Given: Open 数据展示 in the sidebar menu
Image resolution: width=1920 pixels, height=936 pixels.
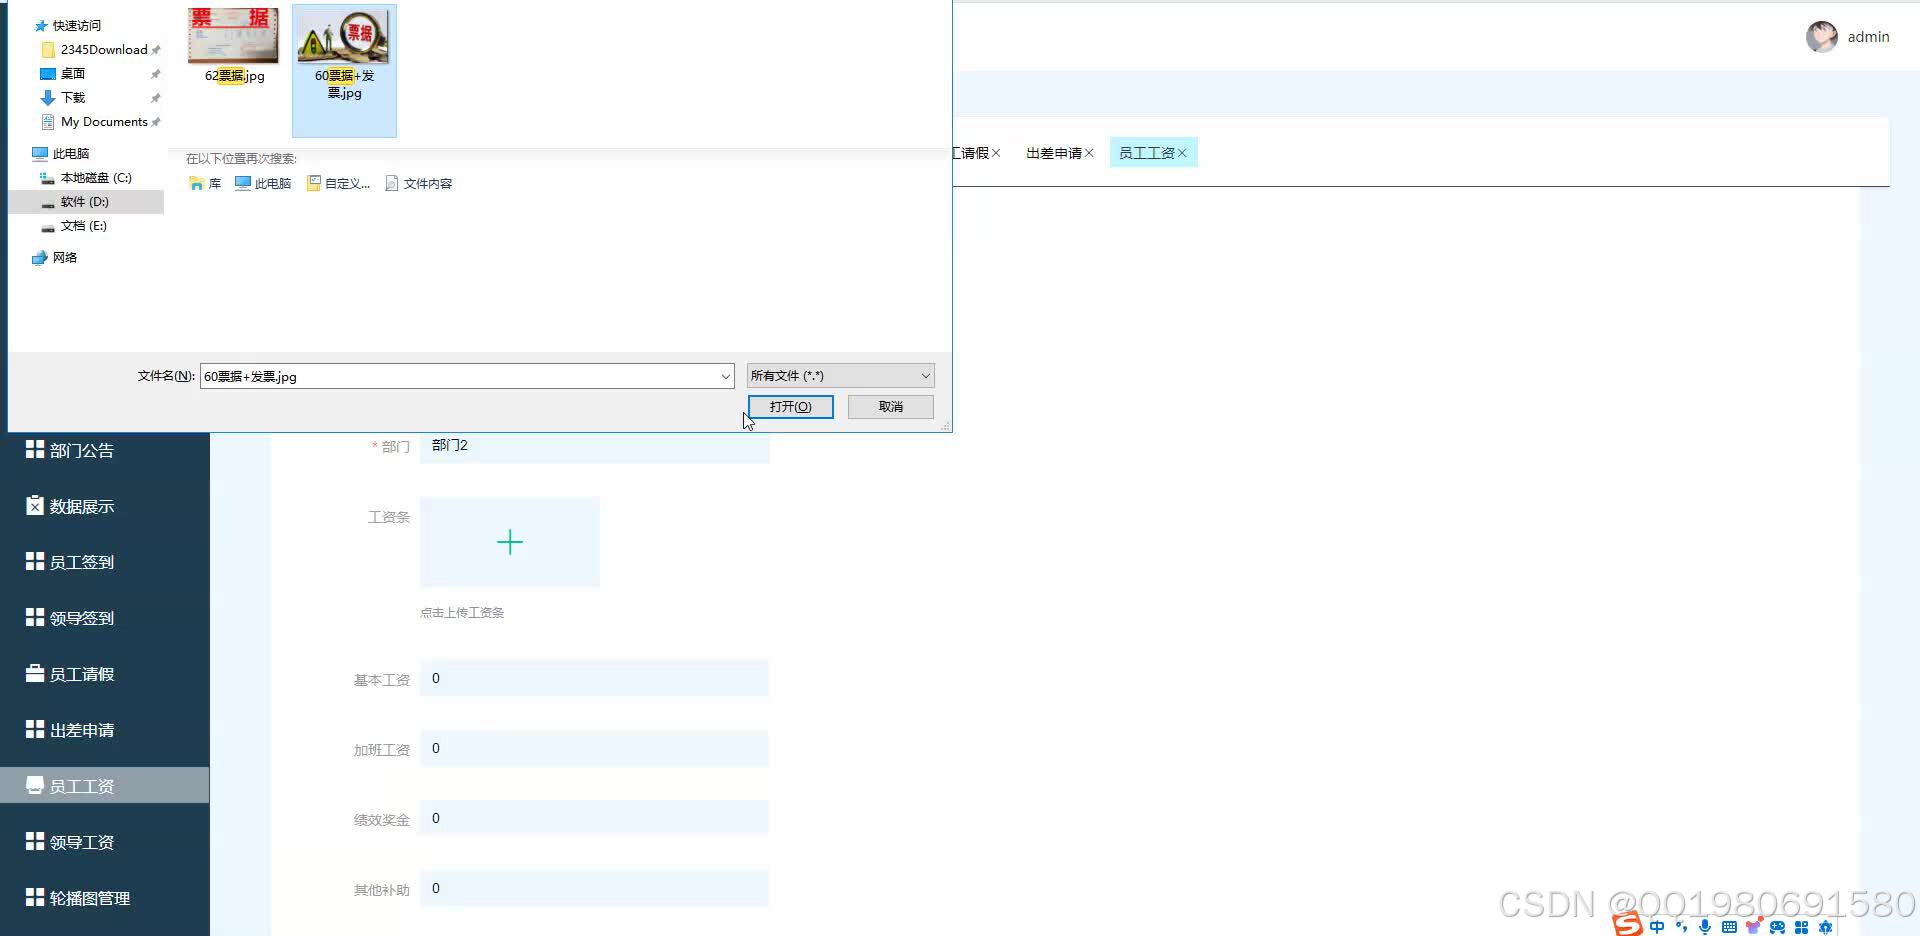Looking at the screenshot, I should pyautogui.click(x=105, y=506).
